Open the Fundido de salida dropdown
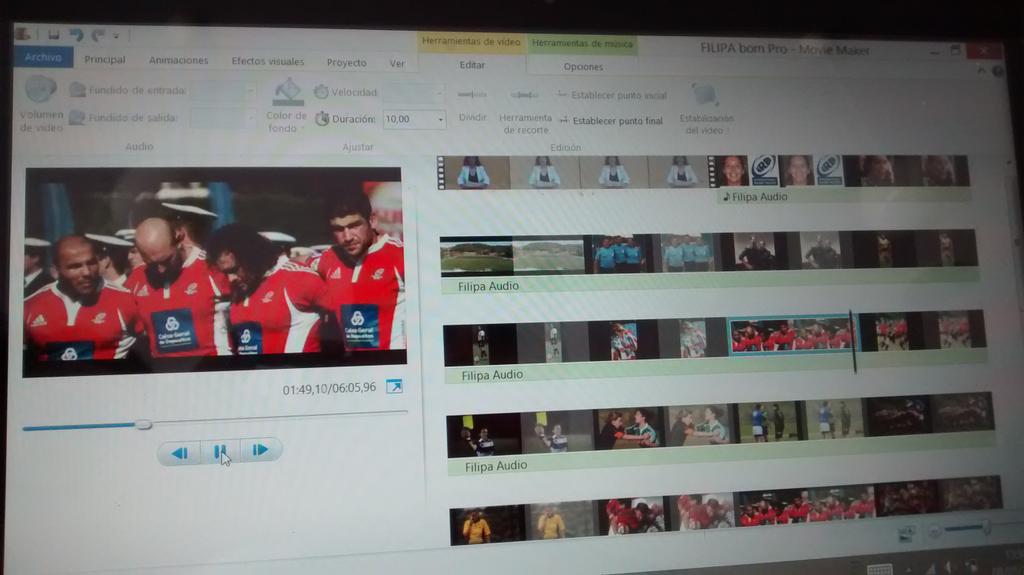Viewport: 1024px width, 575px height. tap(223, 118)
